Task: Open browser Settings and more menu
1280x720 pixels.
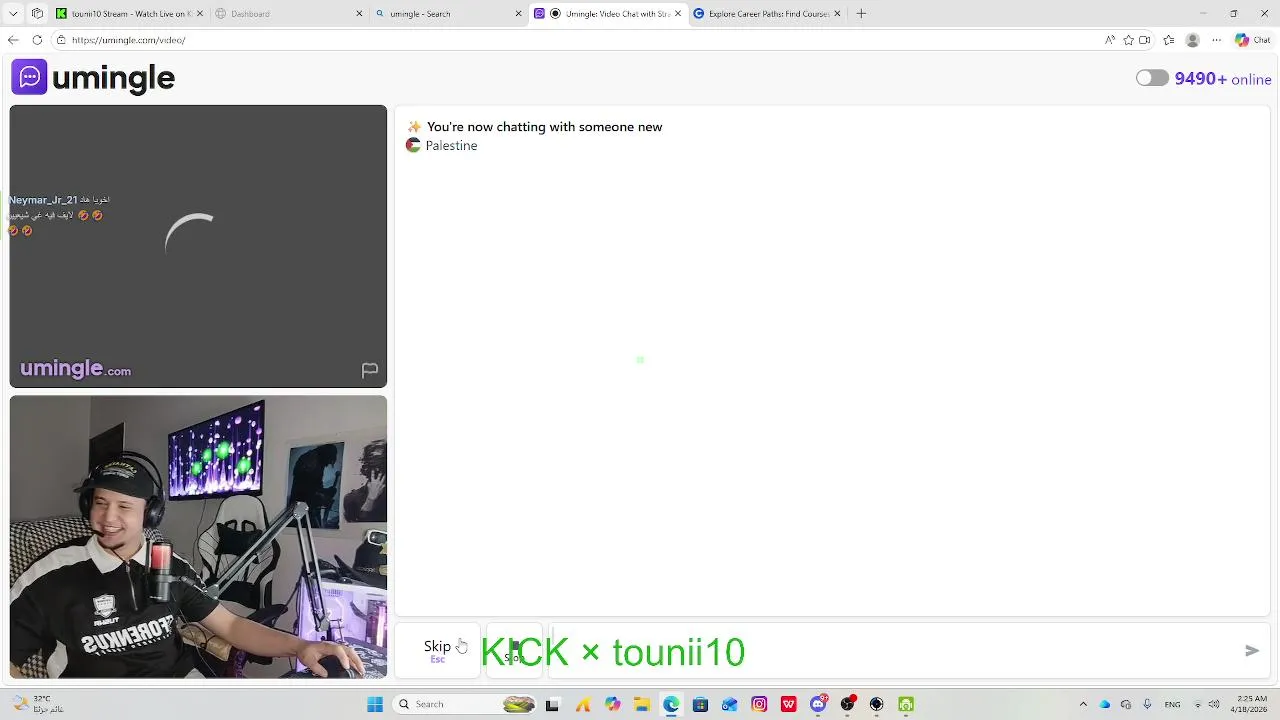Action: [1216, 40]
